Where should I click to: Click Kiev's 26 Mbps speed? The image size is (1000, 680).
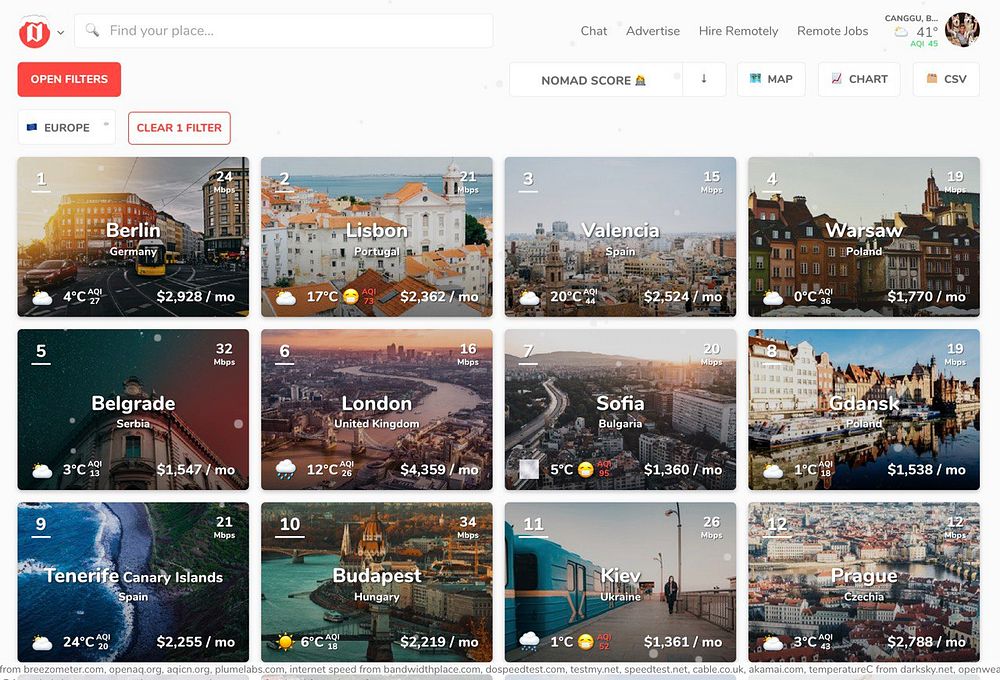pyautogui.click(x=712, y=527)
